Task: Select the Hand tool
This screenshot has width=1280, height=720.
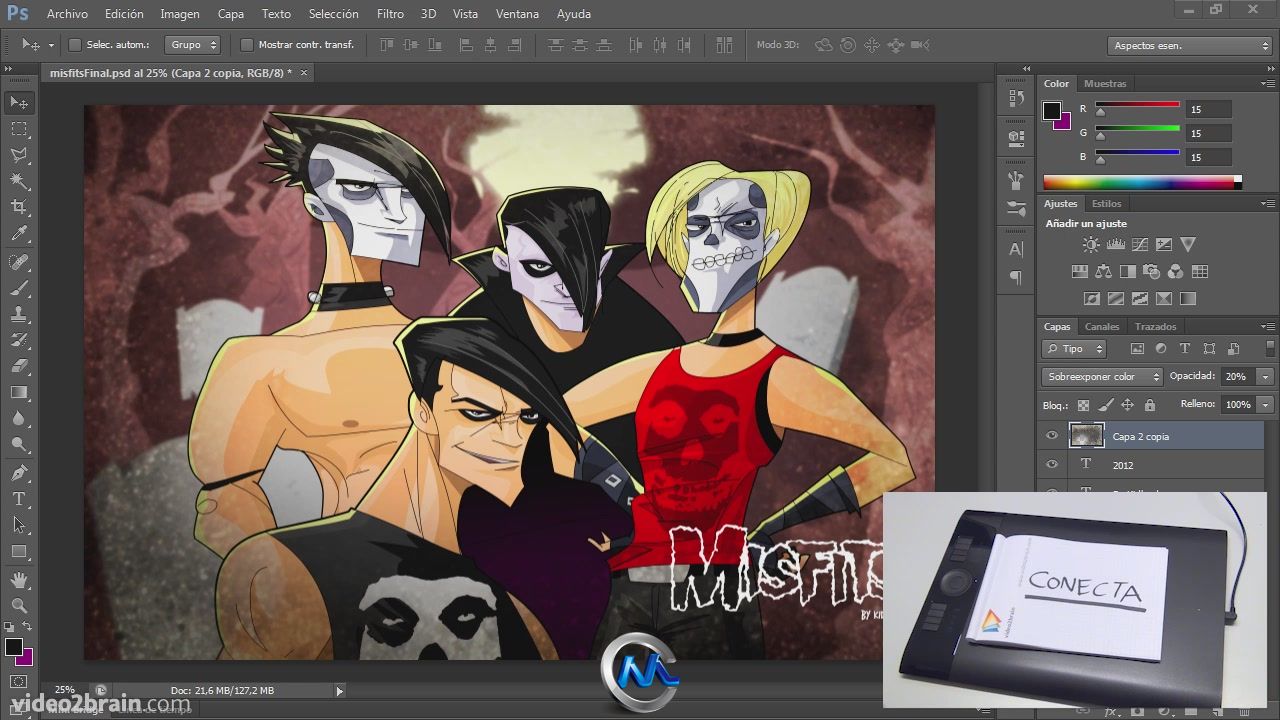Action: click(19, 579)
